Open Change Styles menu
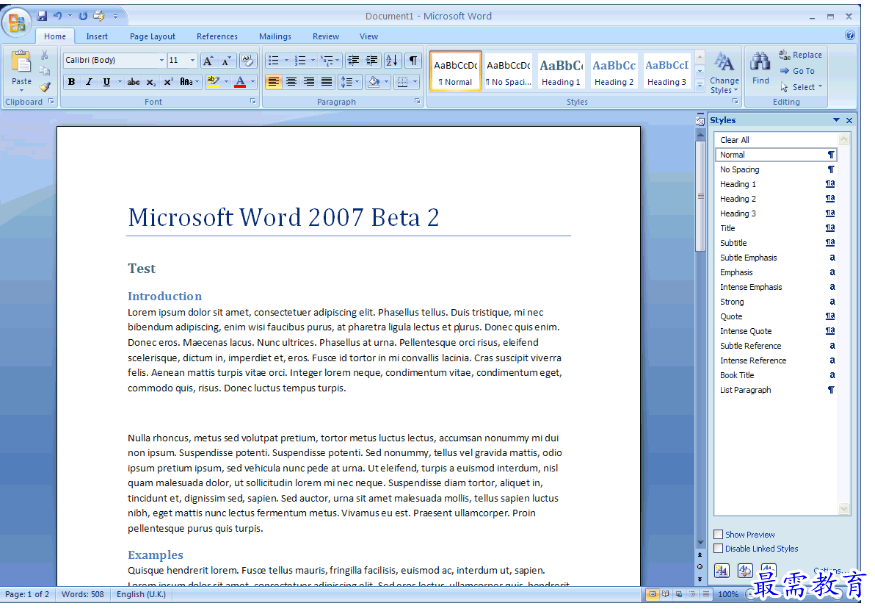The image size is (875, 616). [x=724, y=73]
